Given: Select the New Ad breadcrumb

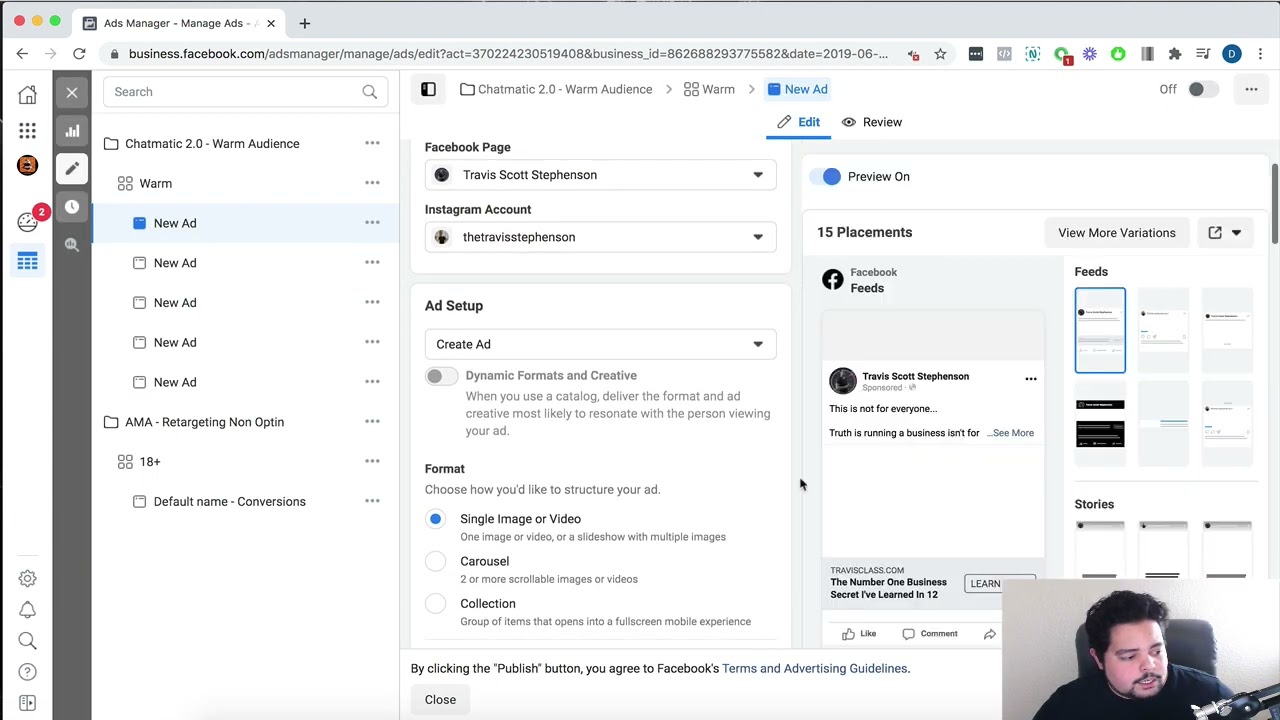Looking at the screenshot, I should pyautogui.click(x=797, y=89).
